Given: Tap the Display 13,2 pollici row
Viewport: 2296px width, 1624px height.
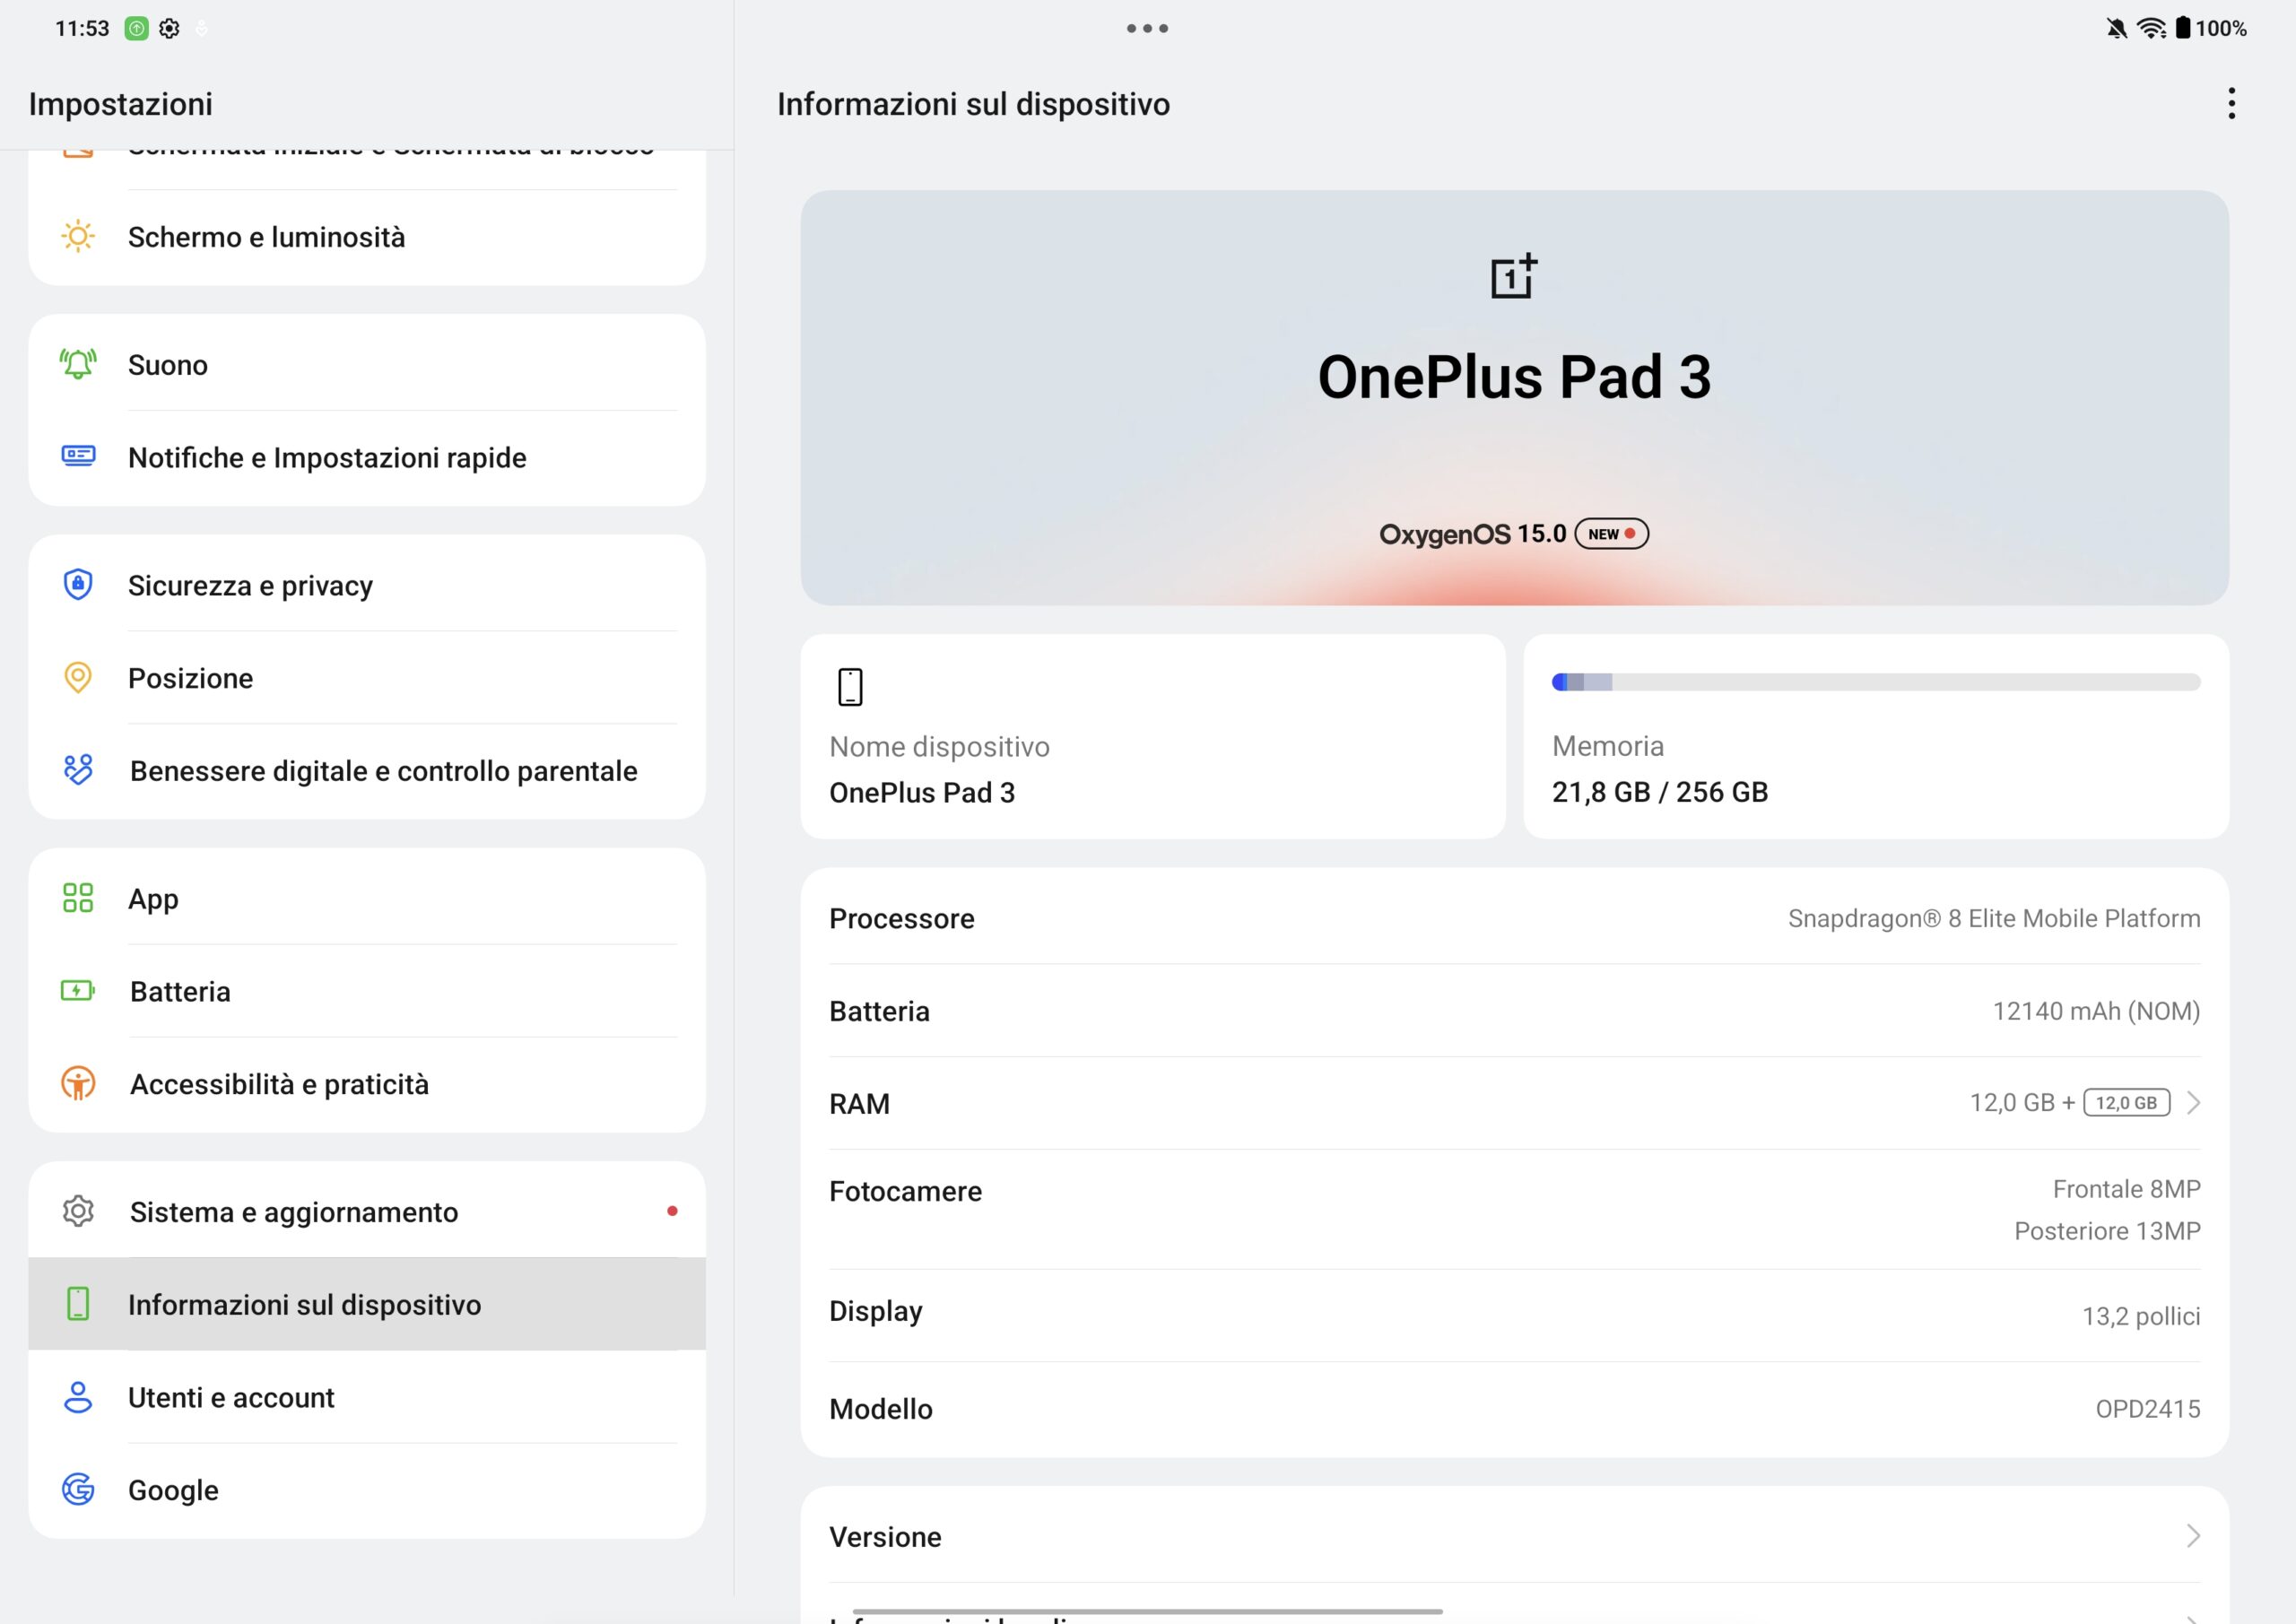Looking at the screenshot, I should point(1514,1315).
